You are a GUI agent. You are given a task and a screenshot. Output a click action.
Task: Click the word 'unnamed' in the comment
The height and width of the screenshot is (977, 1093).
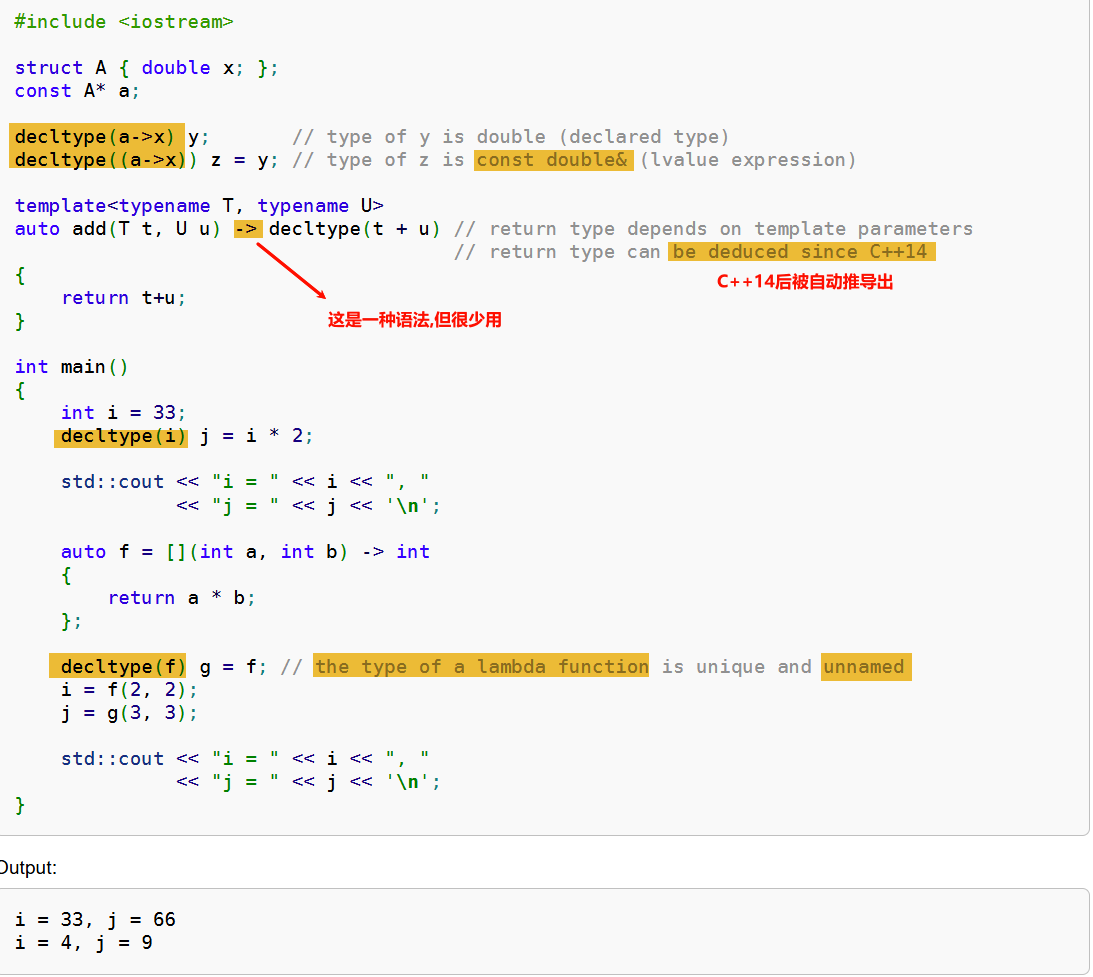point(864,666)
